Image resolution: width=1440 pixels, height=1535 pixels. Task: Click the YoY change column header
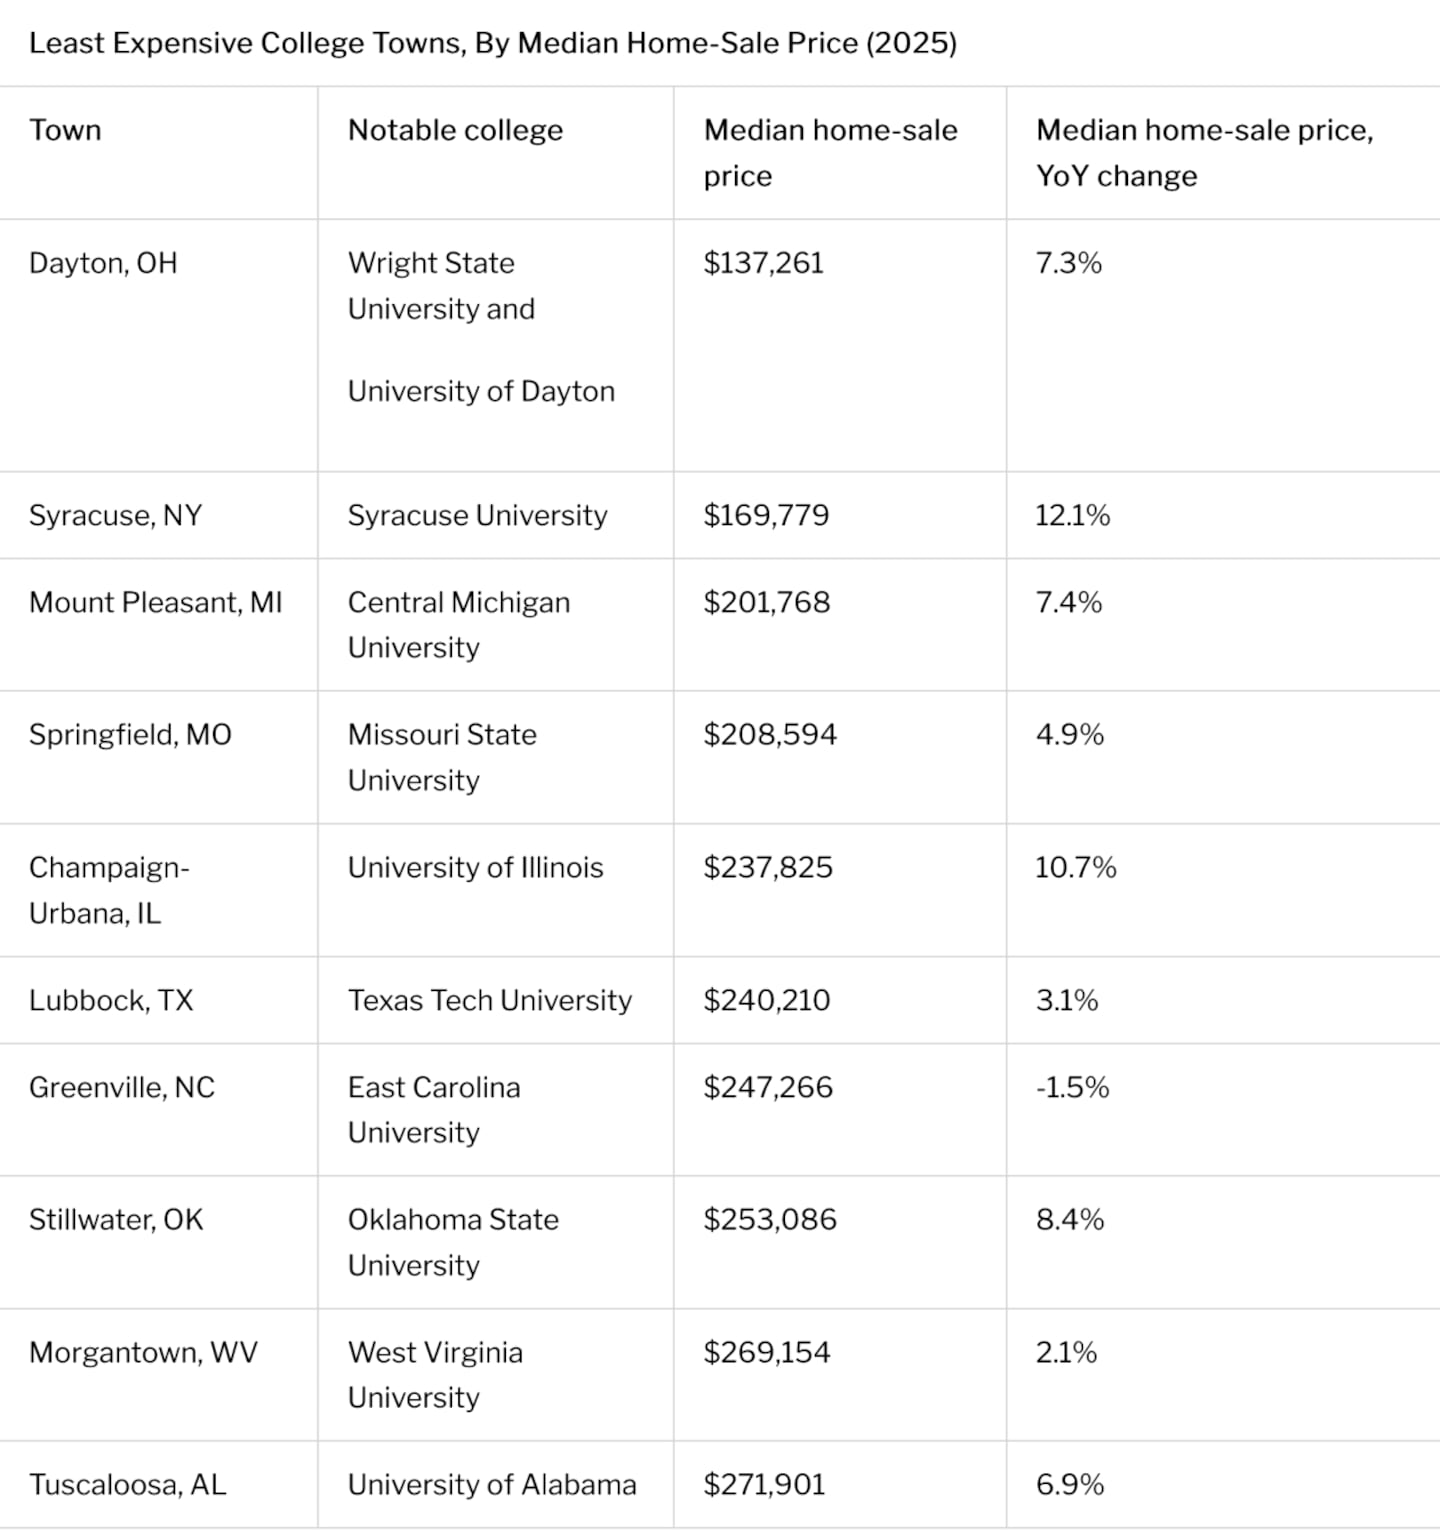(1204, 152)
